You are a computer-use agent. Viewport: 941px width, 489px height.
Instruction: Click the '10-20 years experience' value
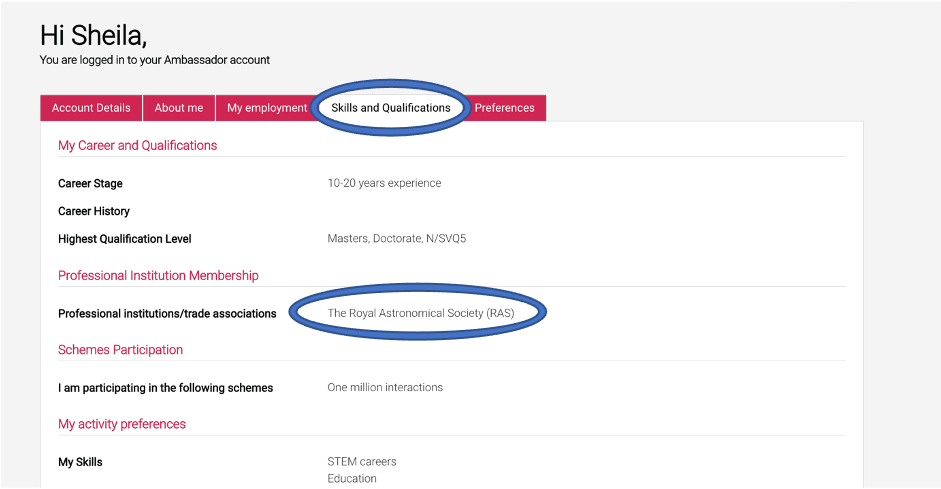(384, 183)
